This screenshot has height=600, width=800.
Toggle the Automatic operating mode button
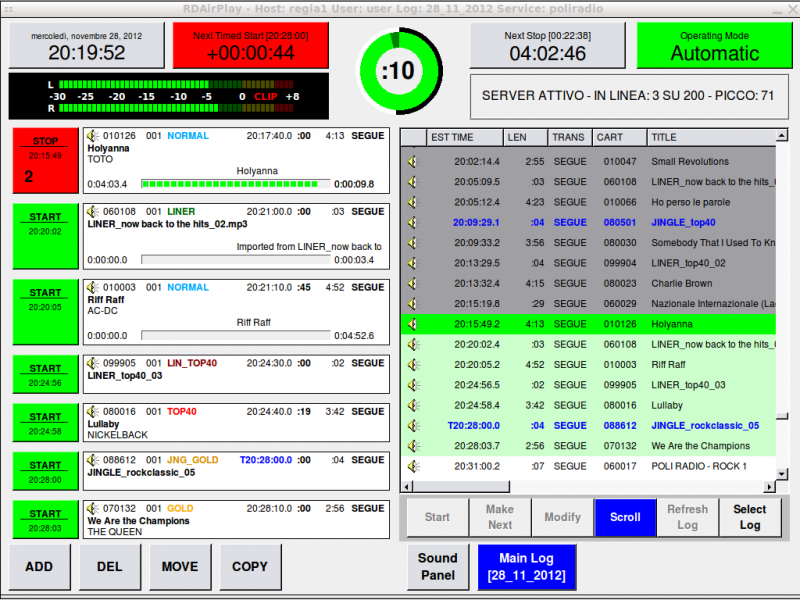coord(714,46)
